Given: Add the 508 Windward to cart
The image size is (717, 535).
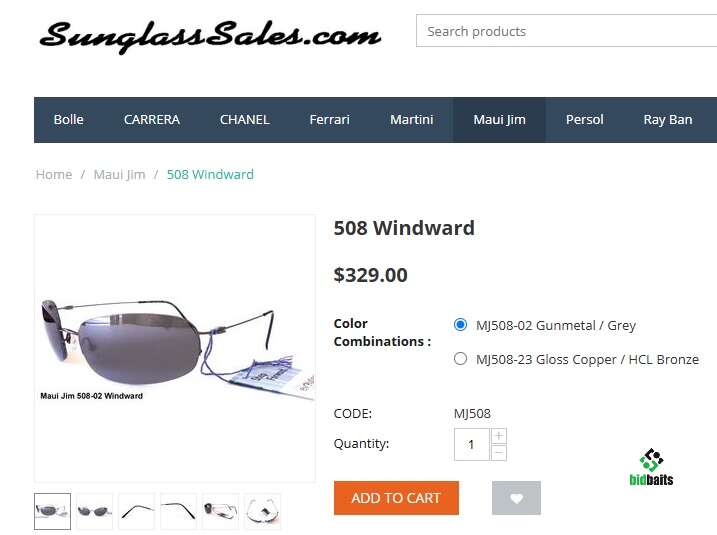Looking at the screenshot, I should click(x=396, y=498).
